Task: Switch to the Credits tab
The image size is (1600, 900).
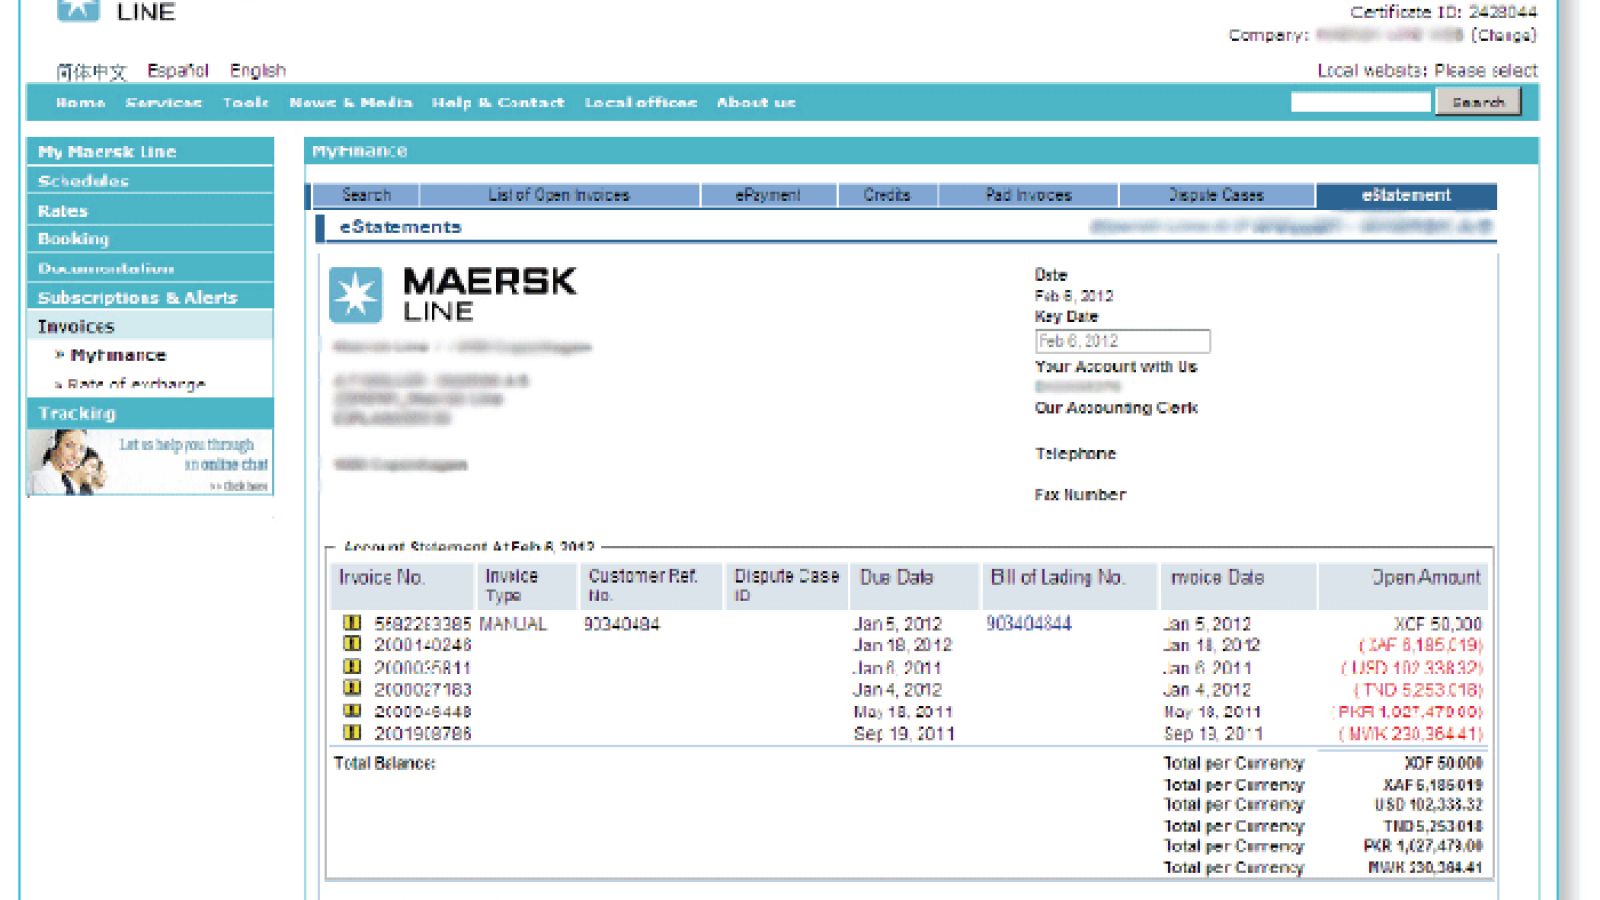Action: [887, 195]
